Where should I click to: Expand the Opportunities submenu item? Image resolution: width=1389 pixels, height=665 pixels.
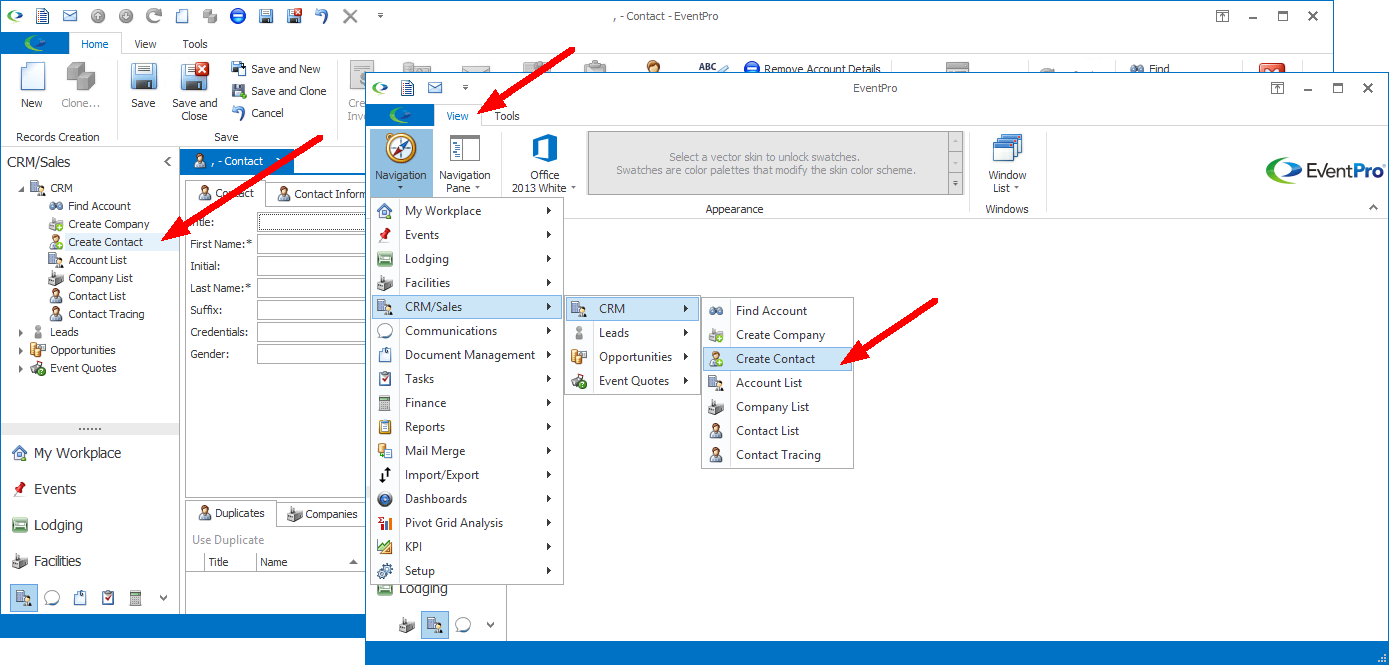[631, 357]
